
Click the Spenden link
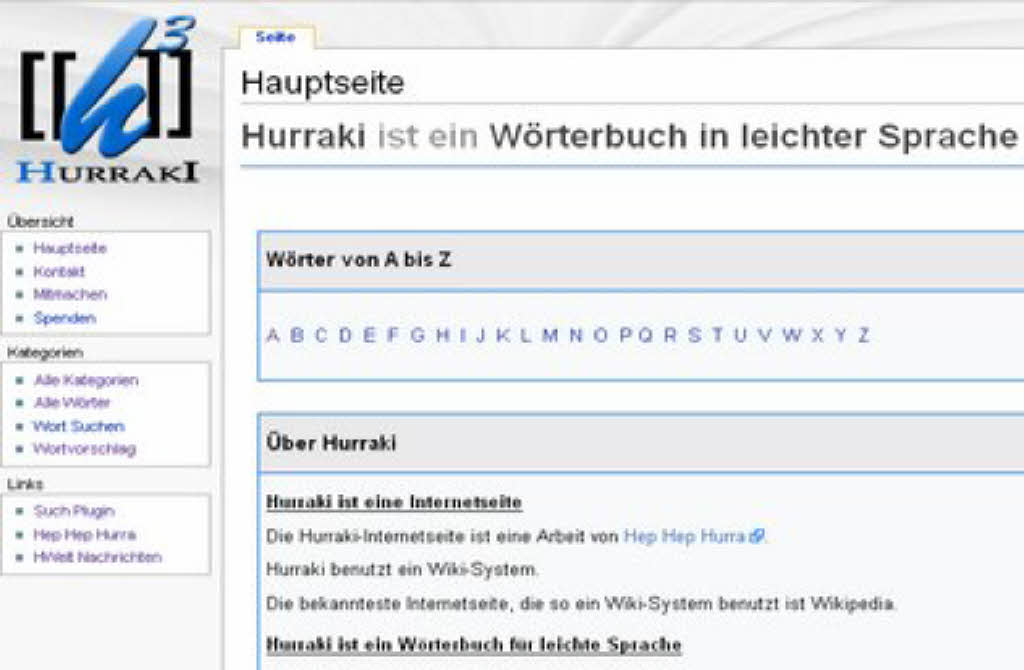click(64, 318)
